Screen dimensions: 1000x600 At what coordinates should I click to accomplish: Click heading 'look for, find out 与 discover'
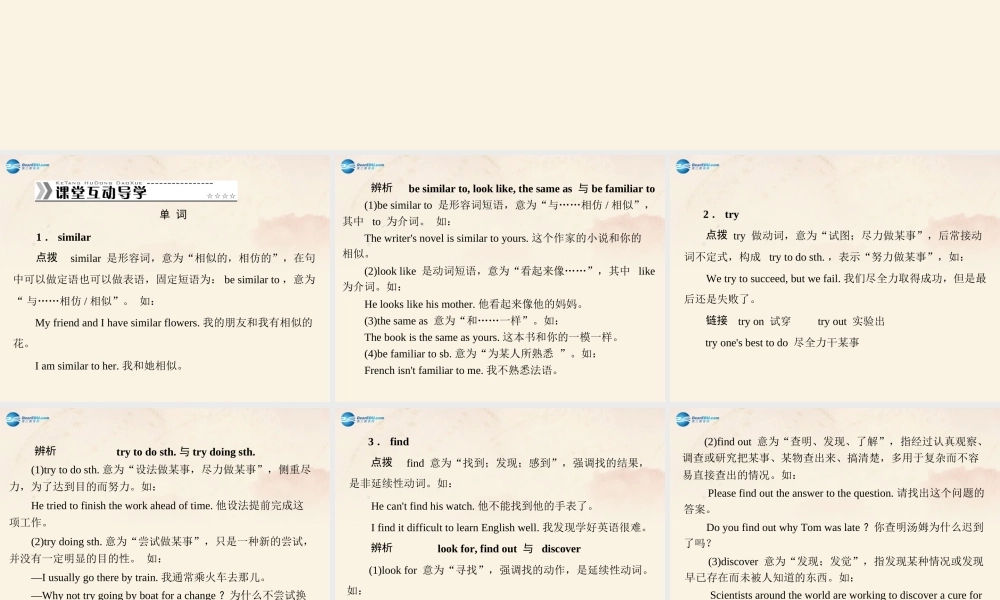tap(509, 549)
